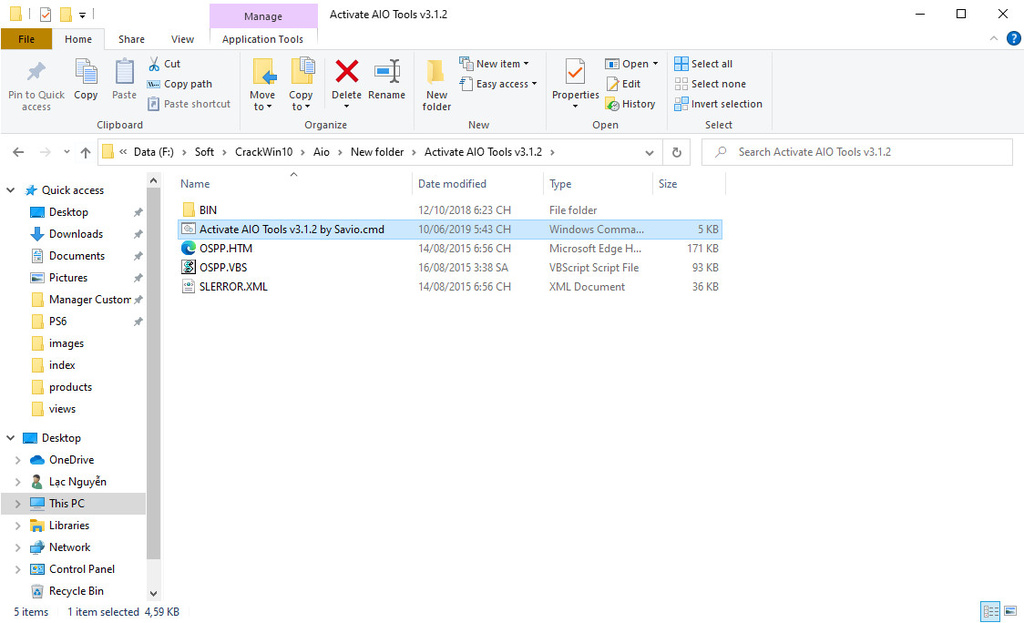Expand the This PC tree node
The height and width of the screenshot is (623, 1024).
coord(18,503)
